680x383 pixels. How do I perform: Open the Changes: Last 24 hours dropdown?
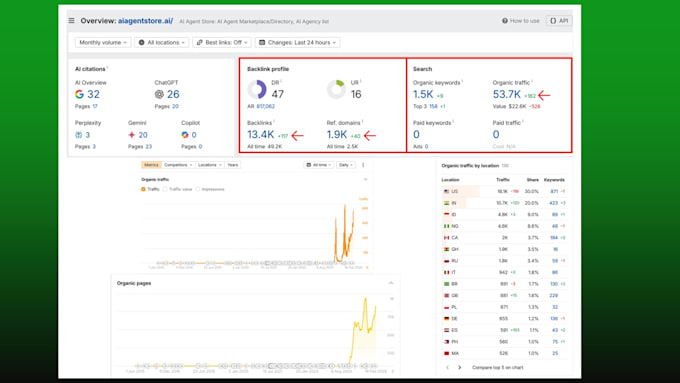click(x=298, y=43)
